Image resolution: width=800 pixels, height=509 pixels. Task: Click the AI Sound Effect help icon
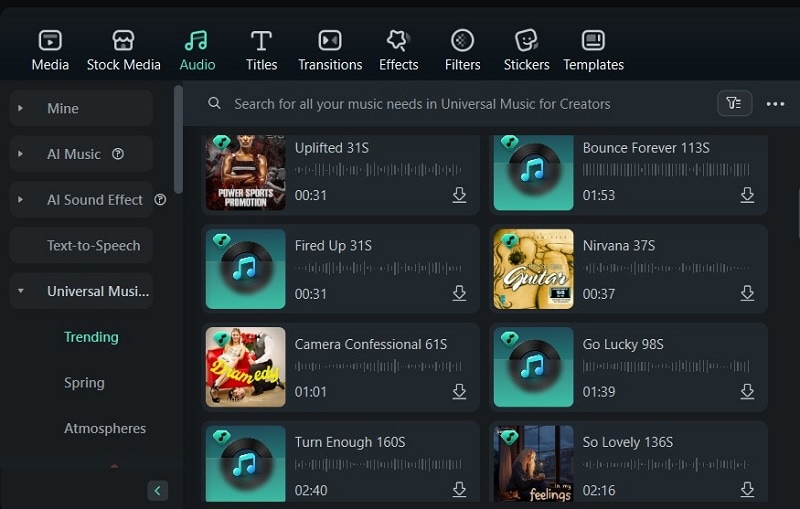[x=160, y=199]
